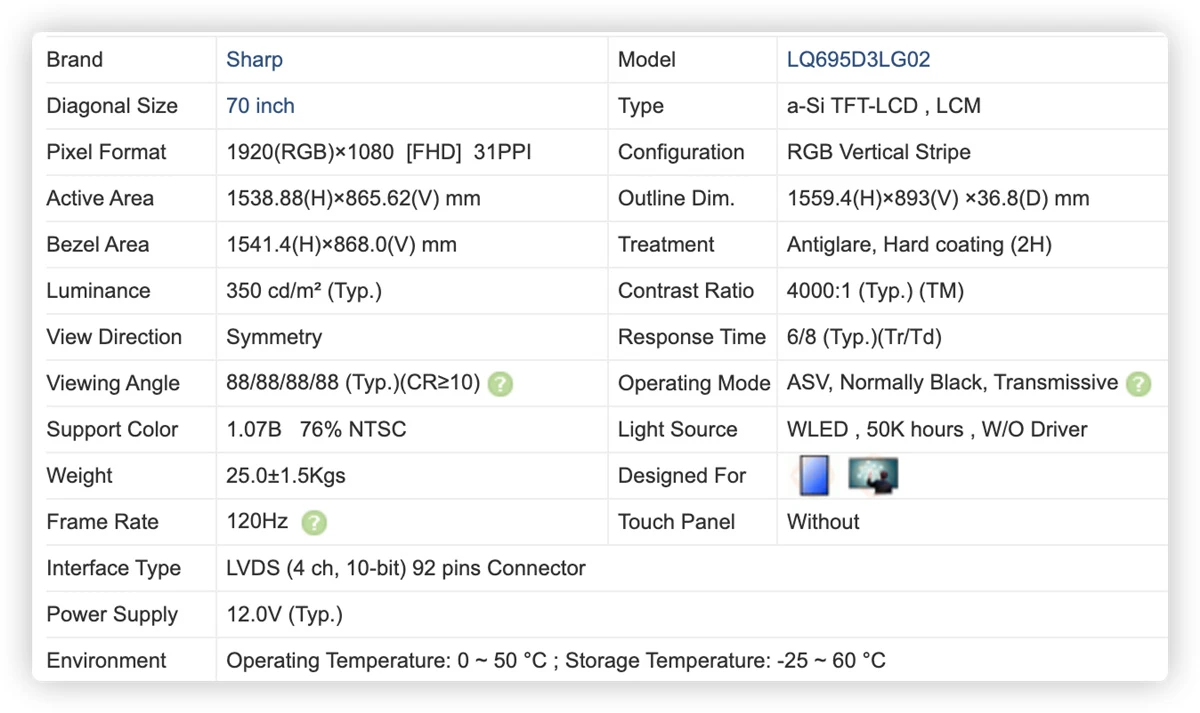Click the View Direction label
Screen dimensions: 1200x713
click(x=114, y=337)
